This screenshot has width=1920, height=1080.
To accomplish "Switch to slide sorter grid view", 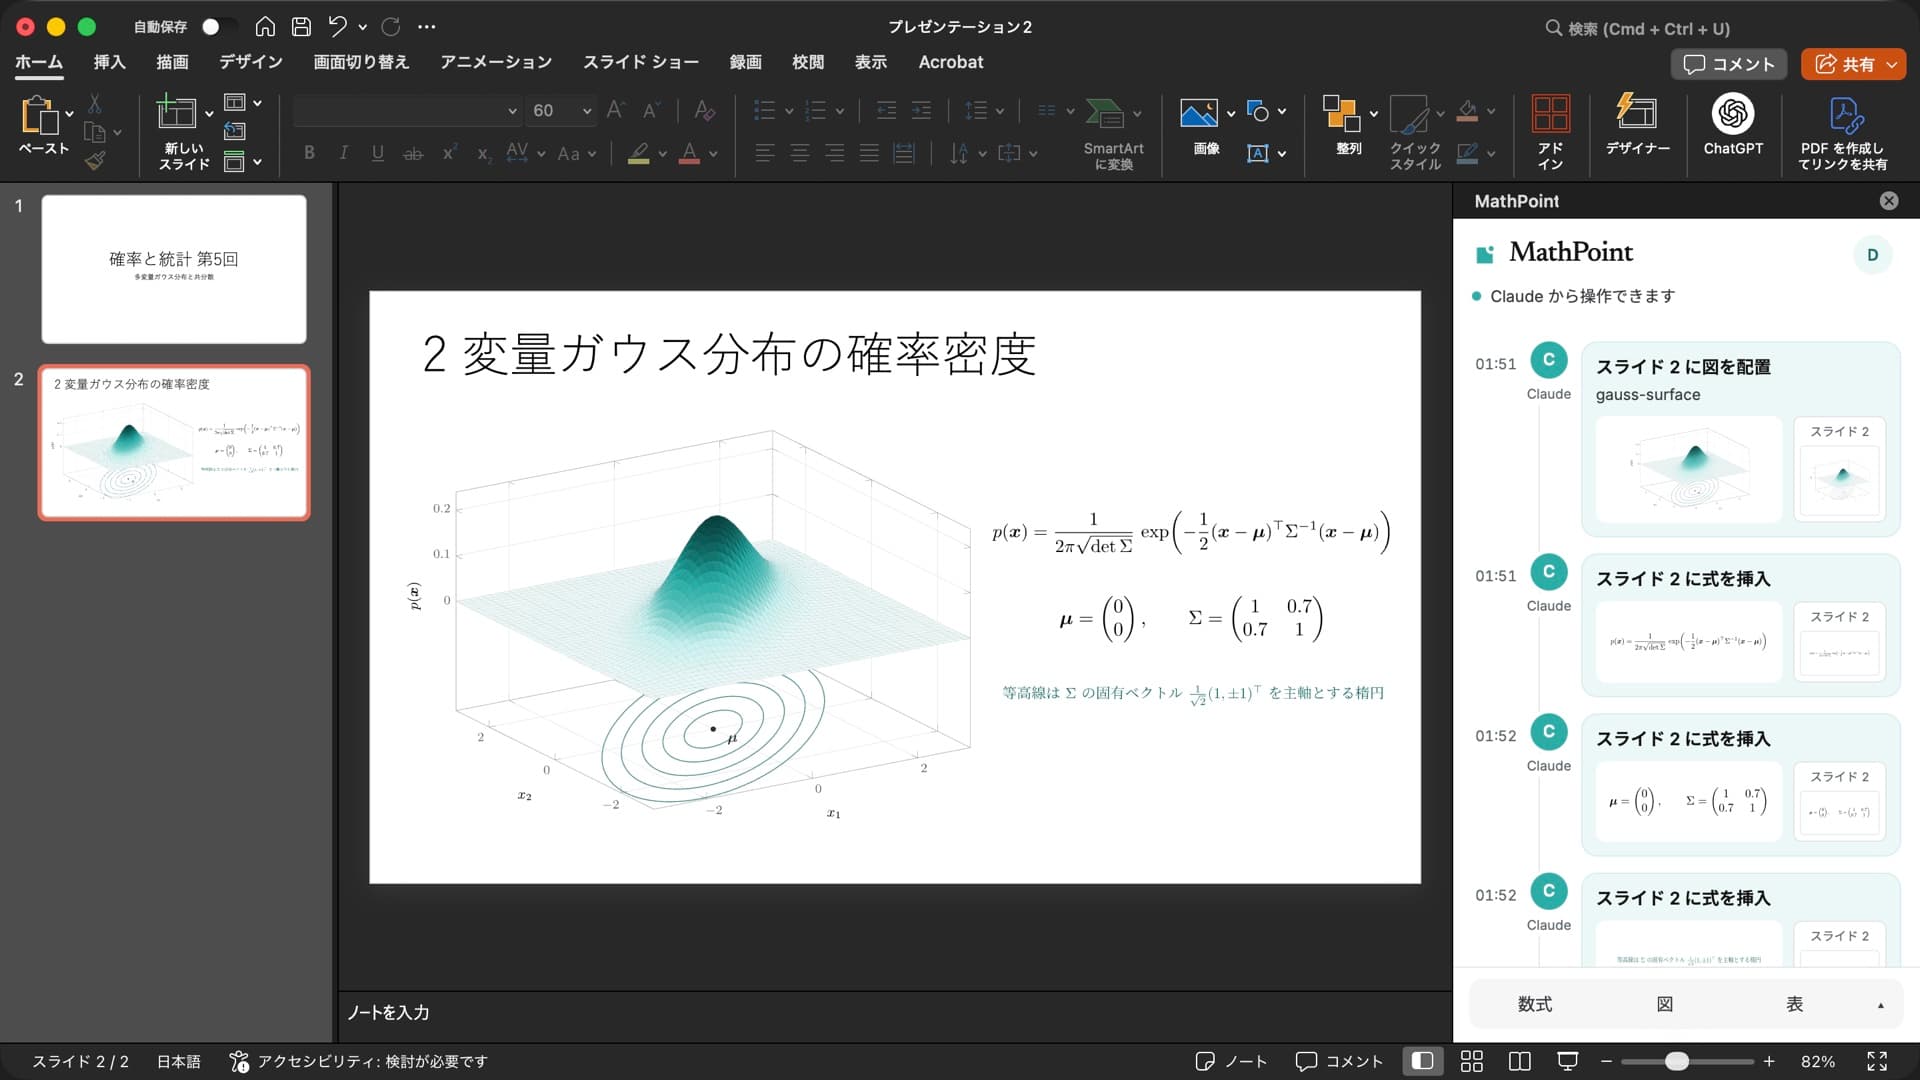I will pos(1471,1061).
